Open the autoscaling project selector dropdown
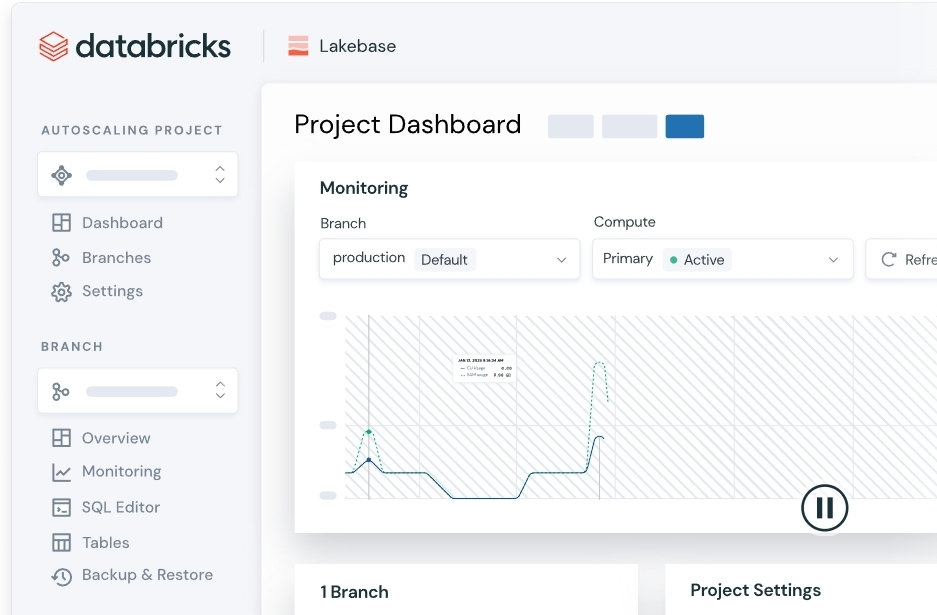Image resolution: width=937 pixels, height=615 pixels. coord(138,175)
